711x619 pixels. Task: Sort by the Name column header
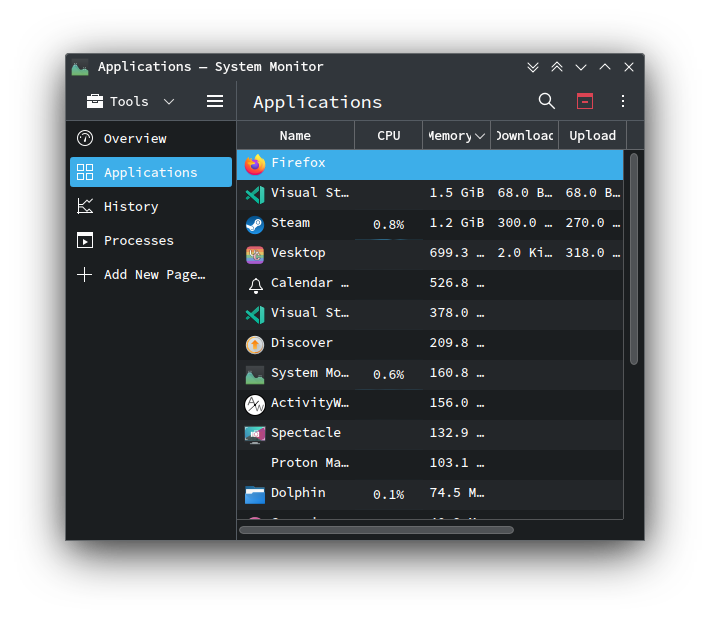tap(295, 136)
